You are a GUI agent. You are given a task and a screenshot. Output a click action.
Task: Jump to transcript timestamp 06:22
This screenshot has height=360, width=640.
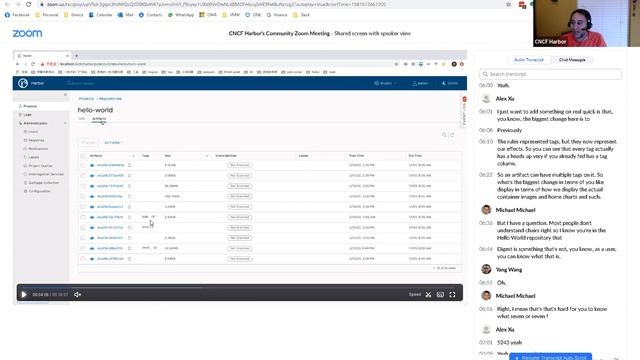coord(485,175)
